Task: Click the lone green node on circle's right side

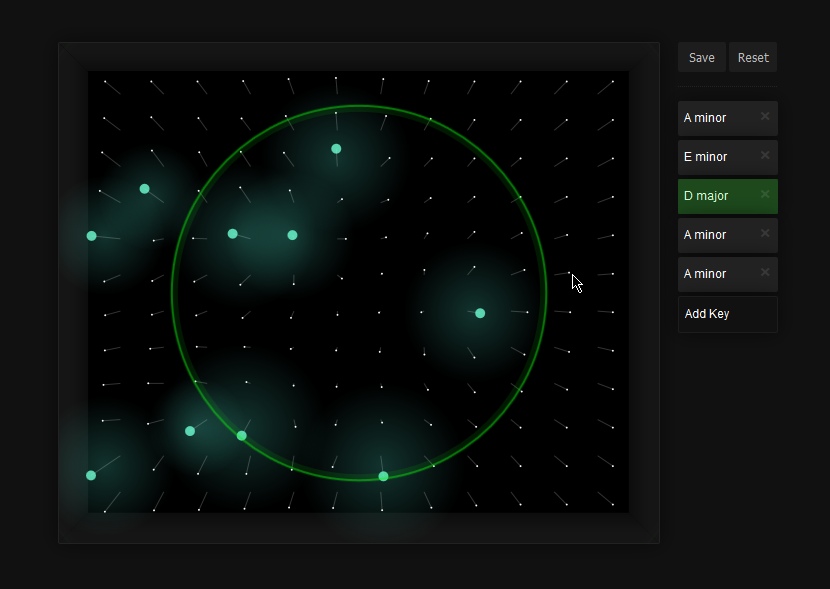Action: click(x=480, y=313)
